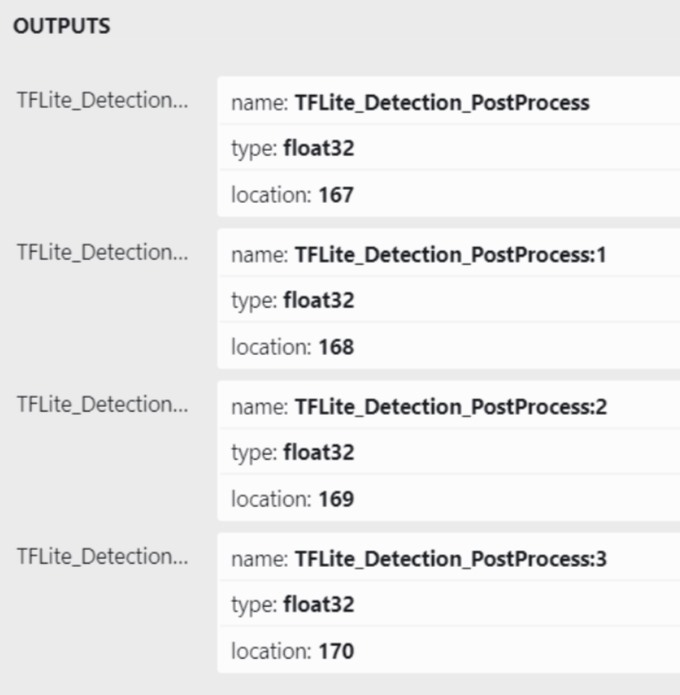680x695 pixels.
Task: Click float32 type above location 168
Action: pyautogui.click(x=318, y=301)
